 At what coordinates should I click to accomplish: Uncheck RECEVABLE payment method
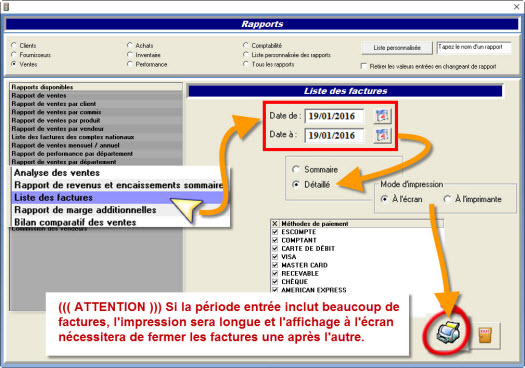click(275, 273)
